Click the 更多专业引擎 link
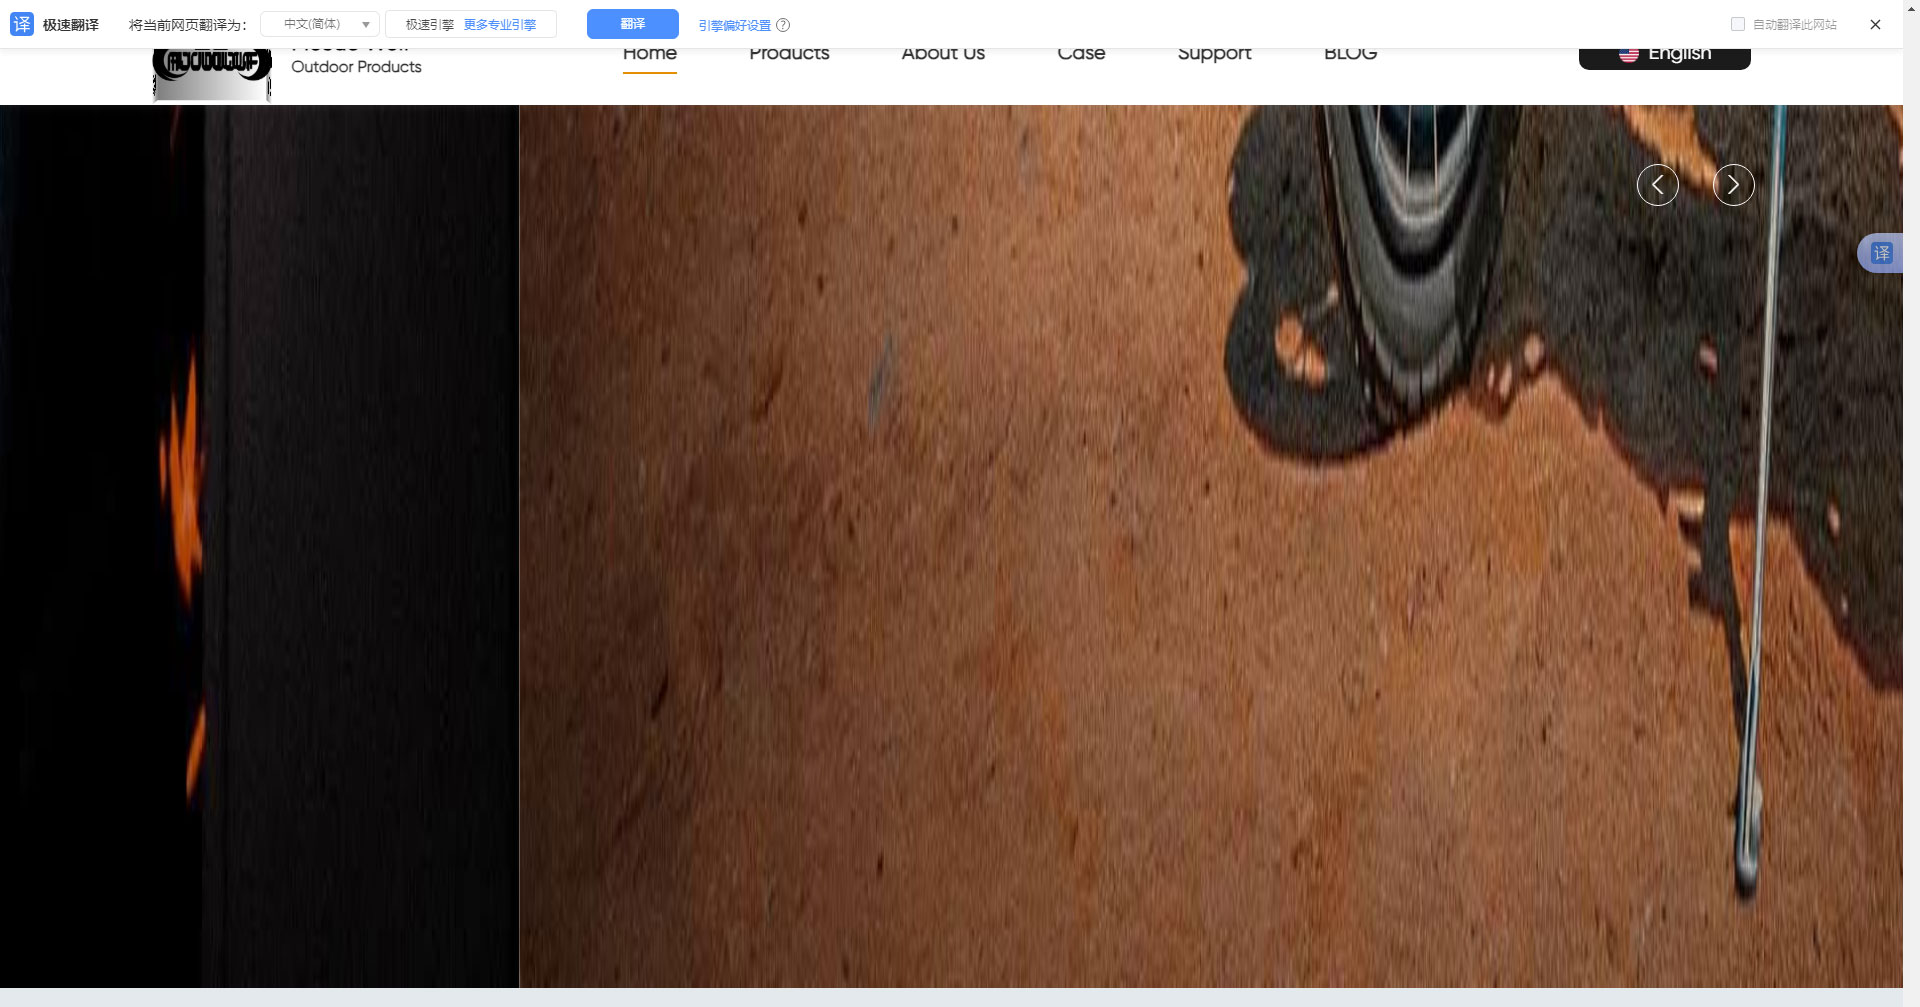 click(500, 24)
